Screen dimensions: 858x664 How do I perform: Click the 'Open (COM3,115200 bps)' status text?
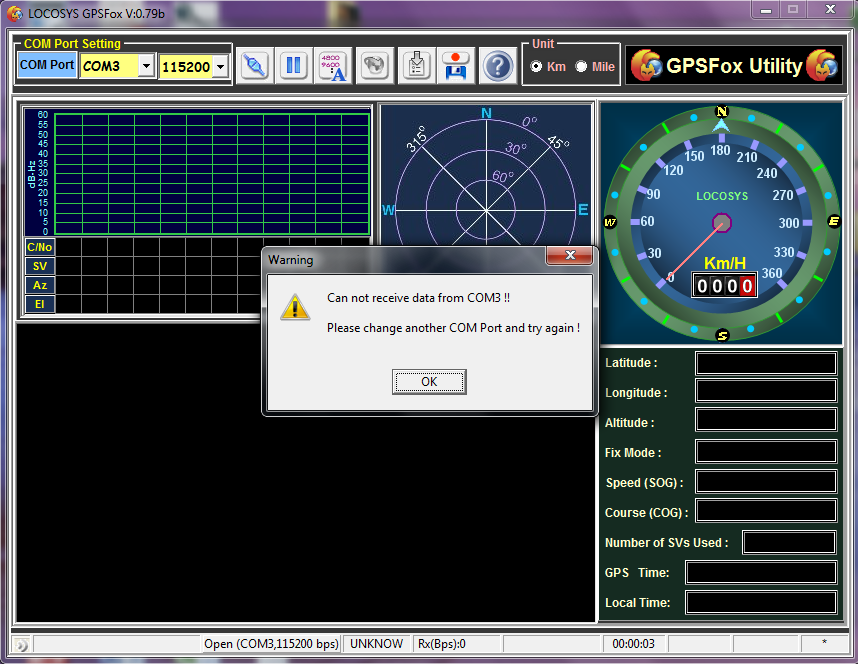pyautogui.click(x=271, y=644)
